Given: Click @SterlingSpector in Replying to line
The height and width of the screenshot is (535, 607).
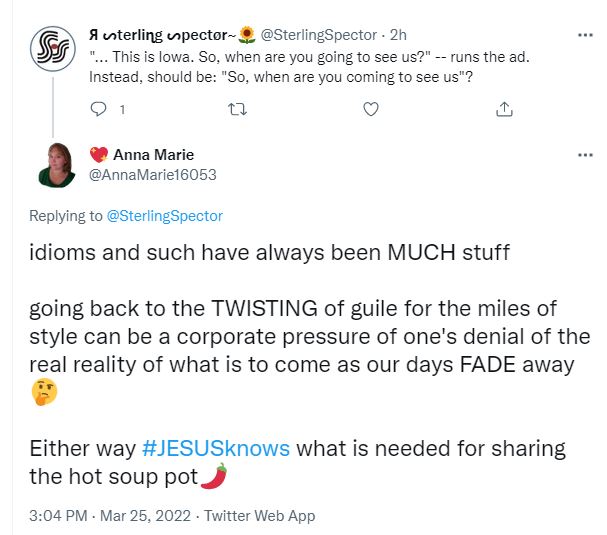Looking at the screenshot, I should pos(164,215).
